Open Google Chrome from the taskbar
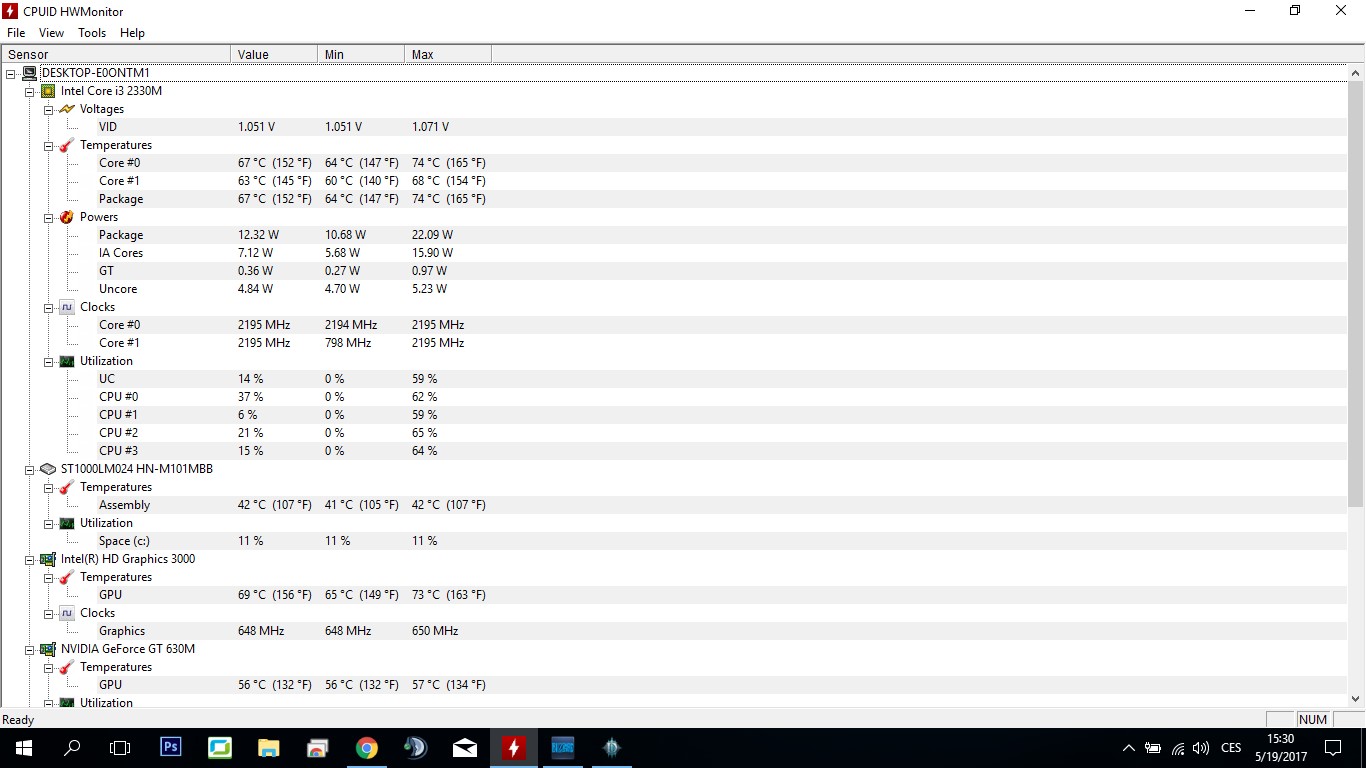Screen dimensions: 1366x768 click(x=367, y=747)
